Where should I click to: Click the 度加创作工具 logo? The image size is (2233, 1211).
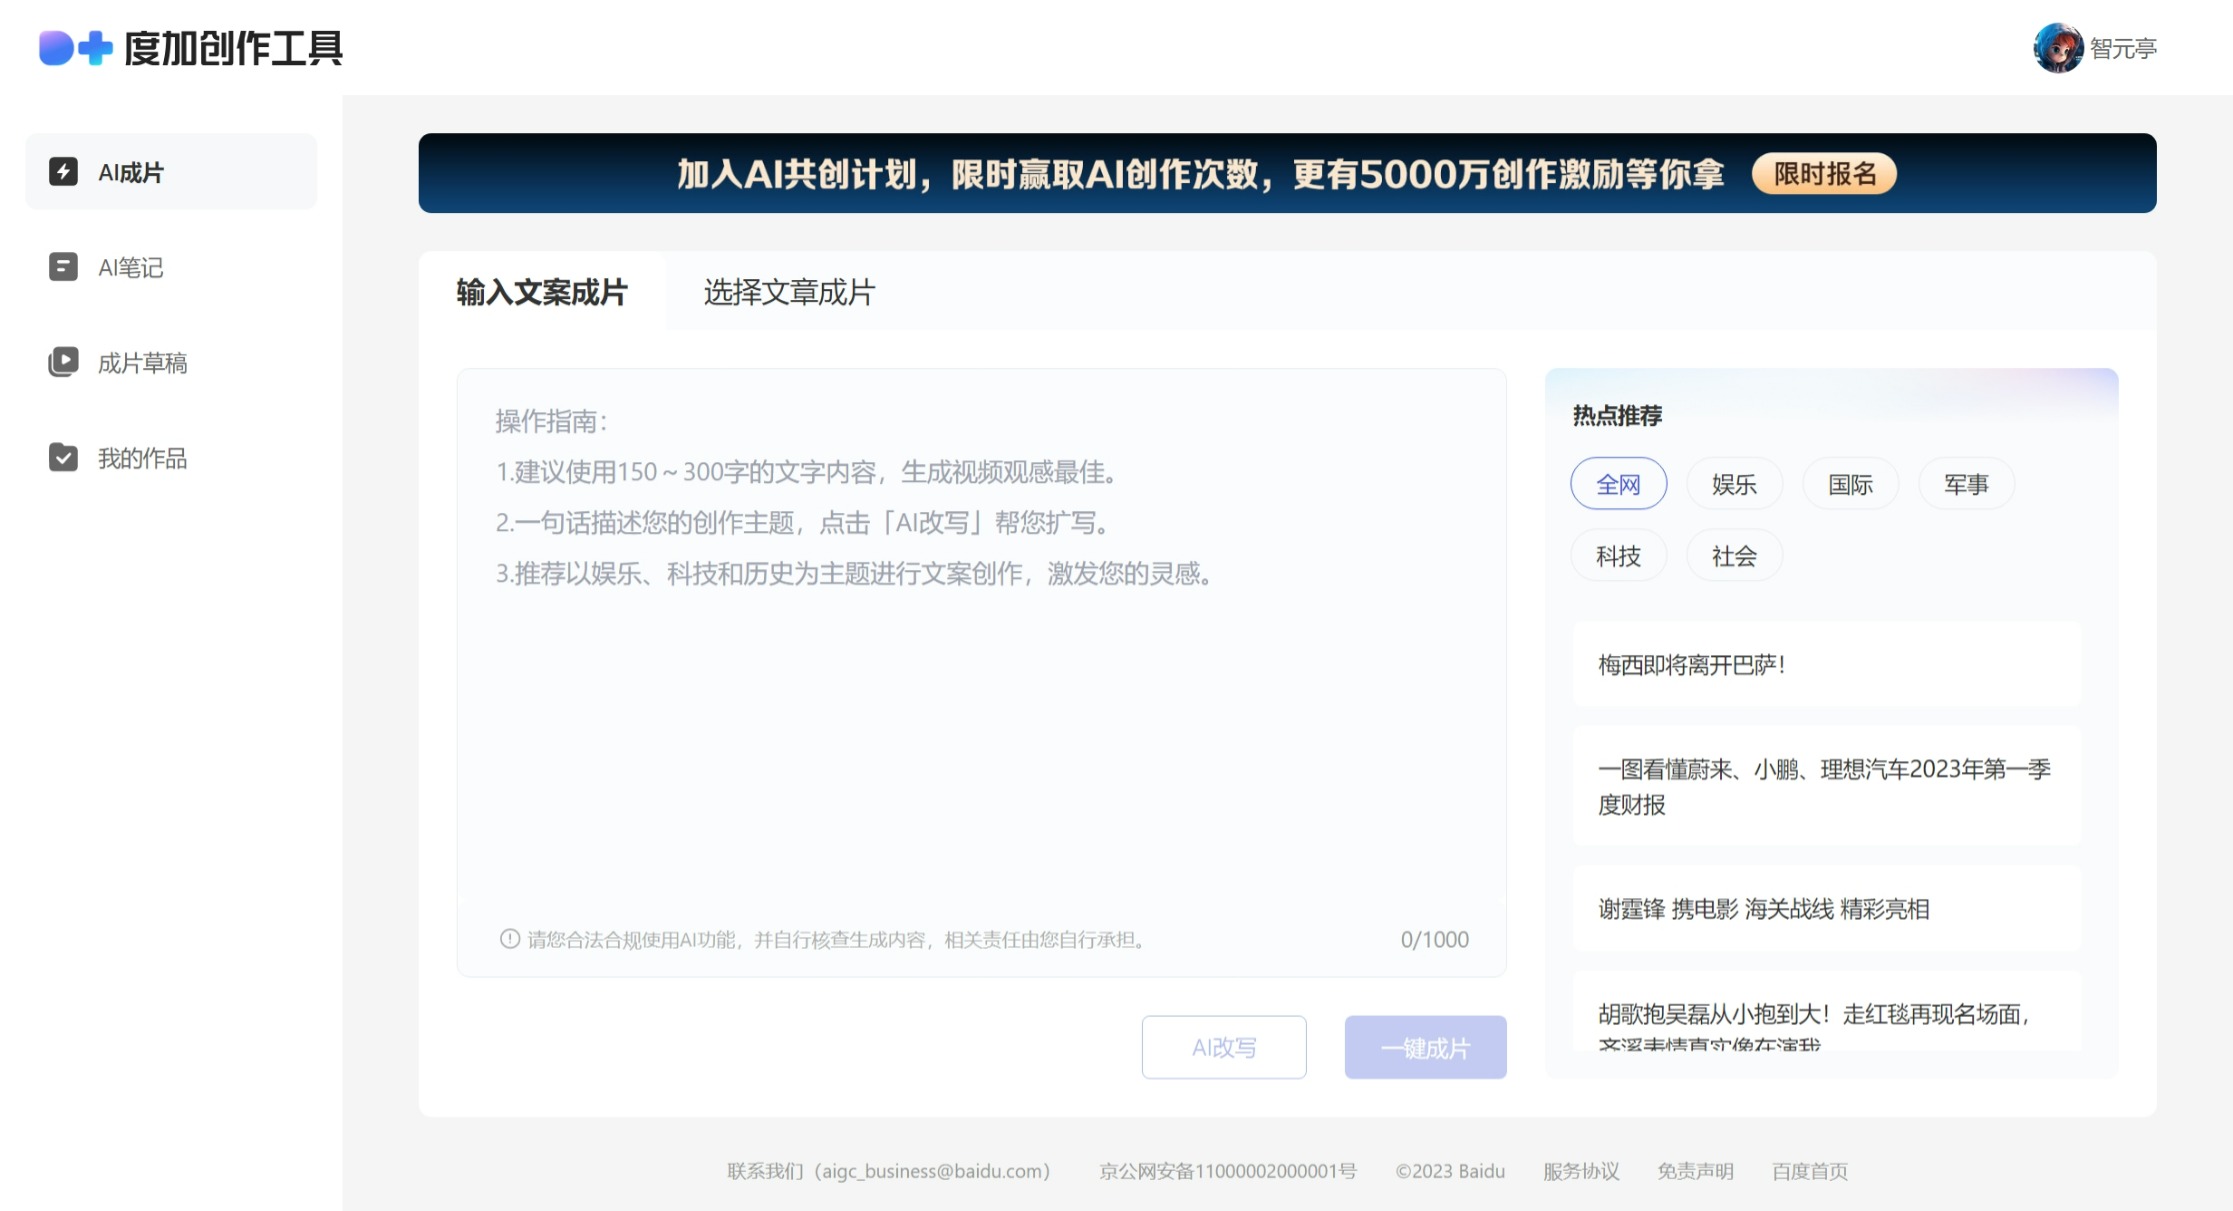pos(191,48)
